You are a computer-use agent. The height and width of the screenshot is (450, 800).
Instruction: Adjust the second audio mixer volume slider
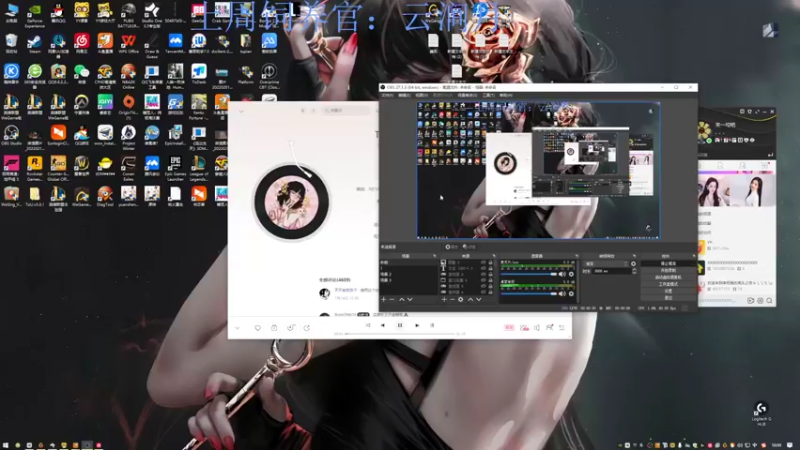pyautogui.click(x=529, y=293)
